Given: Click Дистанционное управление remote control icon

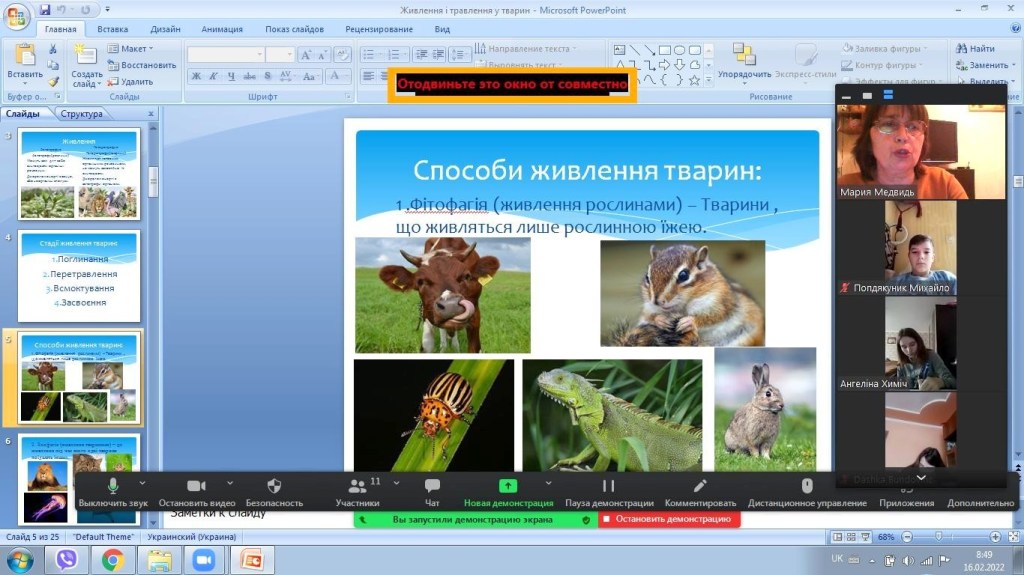Looking at the screenshot, I should (x=807, y=487).
